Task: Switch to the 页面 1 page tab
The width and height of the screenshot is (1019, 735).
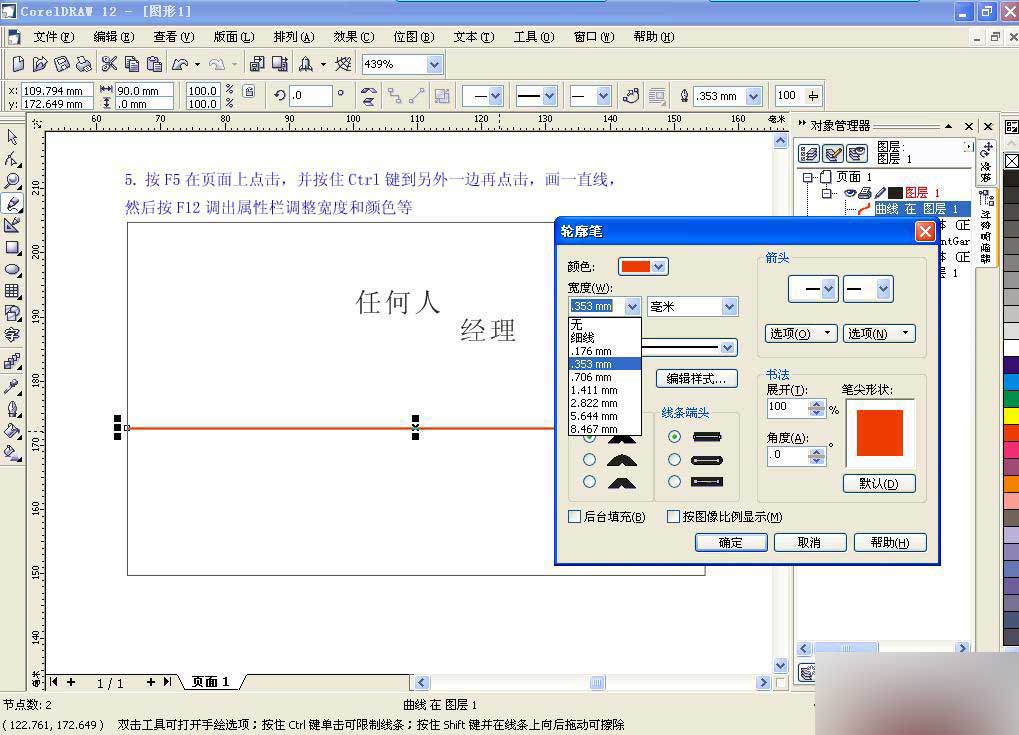Action: tap(211, 682)
